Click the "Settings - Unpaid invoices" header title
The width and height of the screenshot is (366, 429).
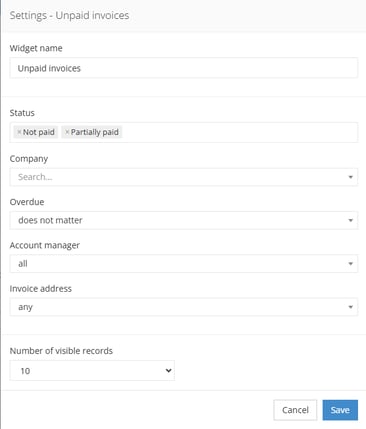(69, 15)
